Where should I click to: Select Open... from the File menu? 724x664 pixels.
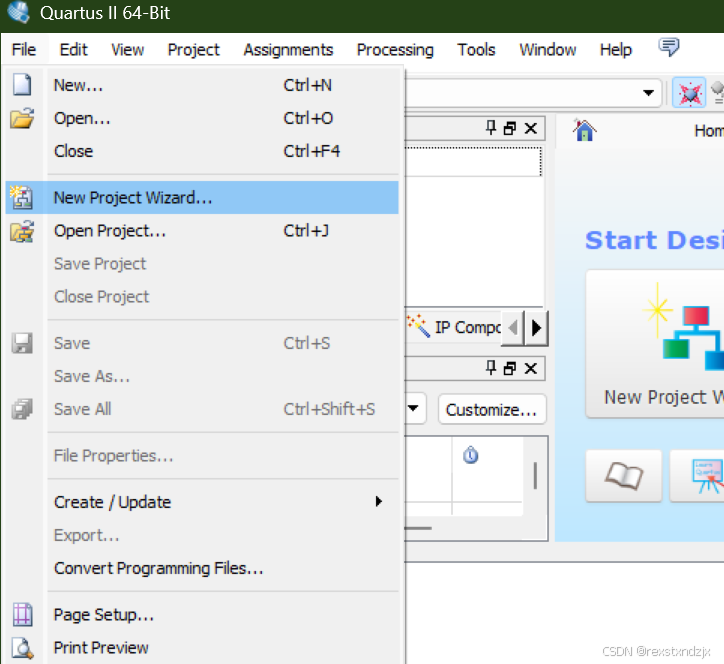click(202, 119)
